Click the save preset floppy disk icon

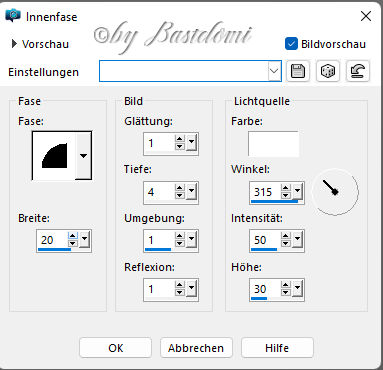[298, 71]
